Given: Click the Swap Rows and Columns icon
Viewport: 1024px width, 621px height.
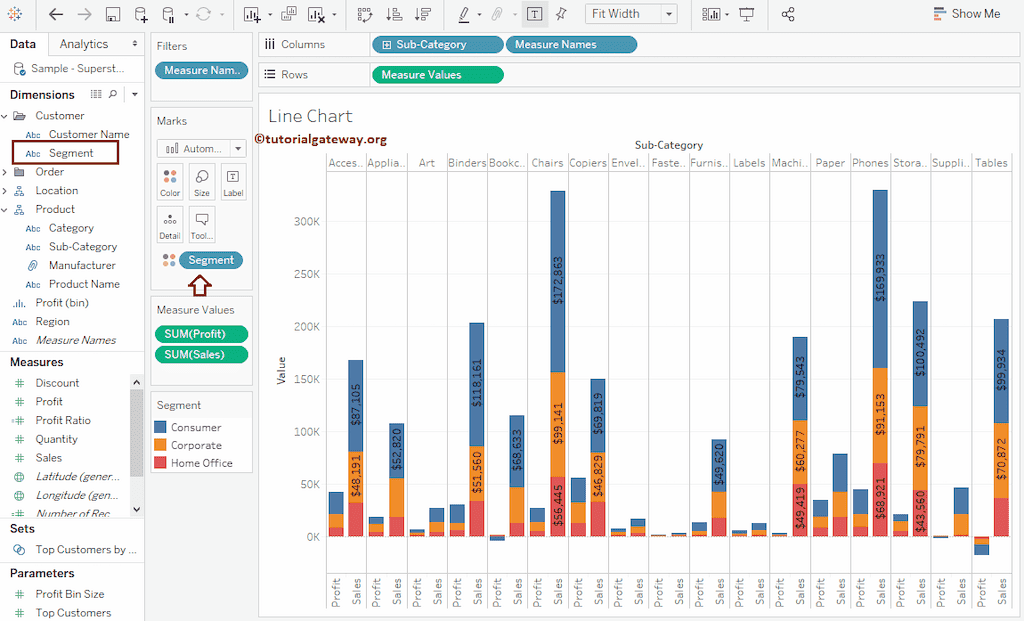Looking at the screenshot, I should (367, 14).
